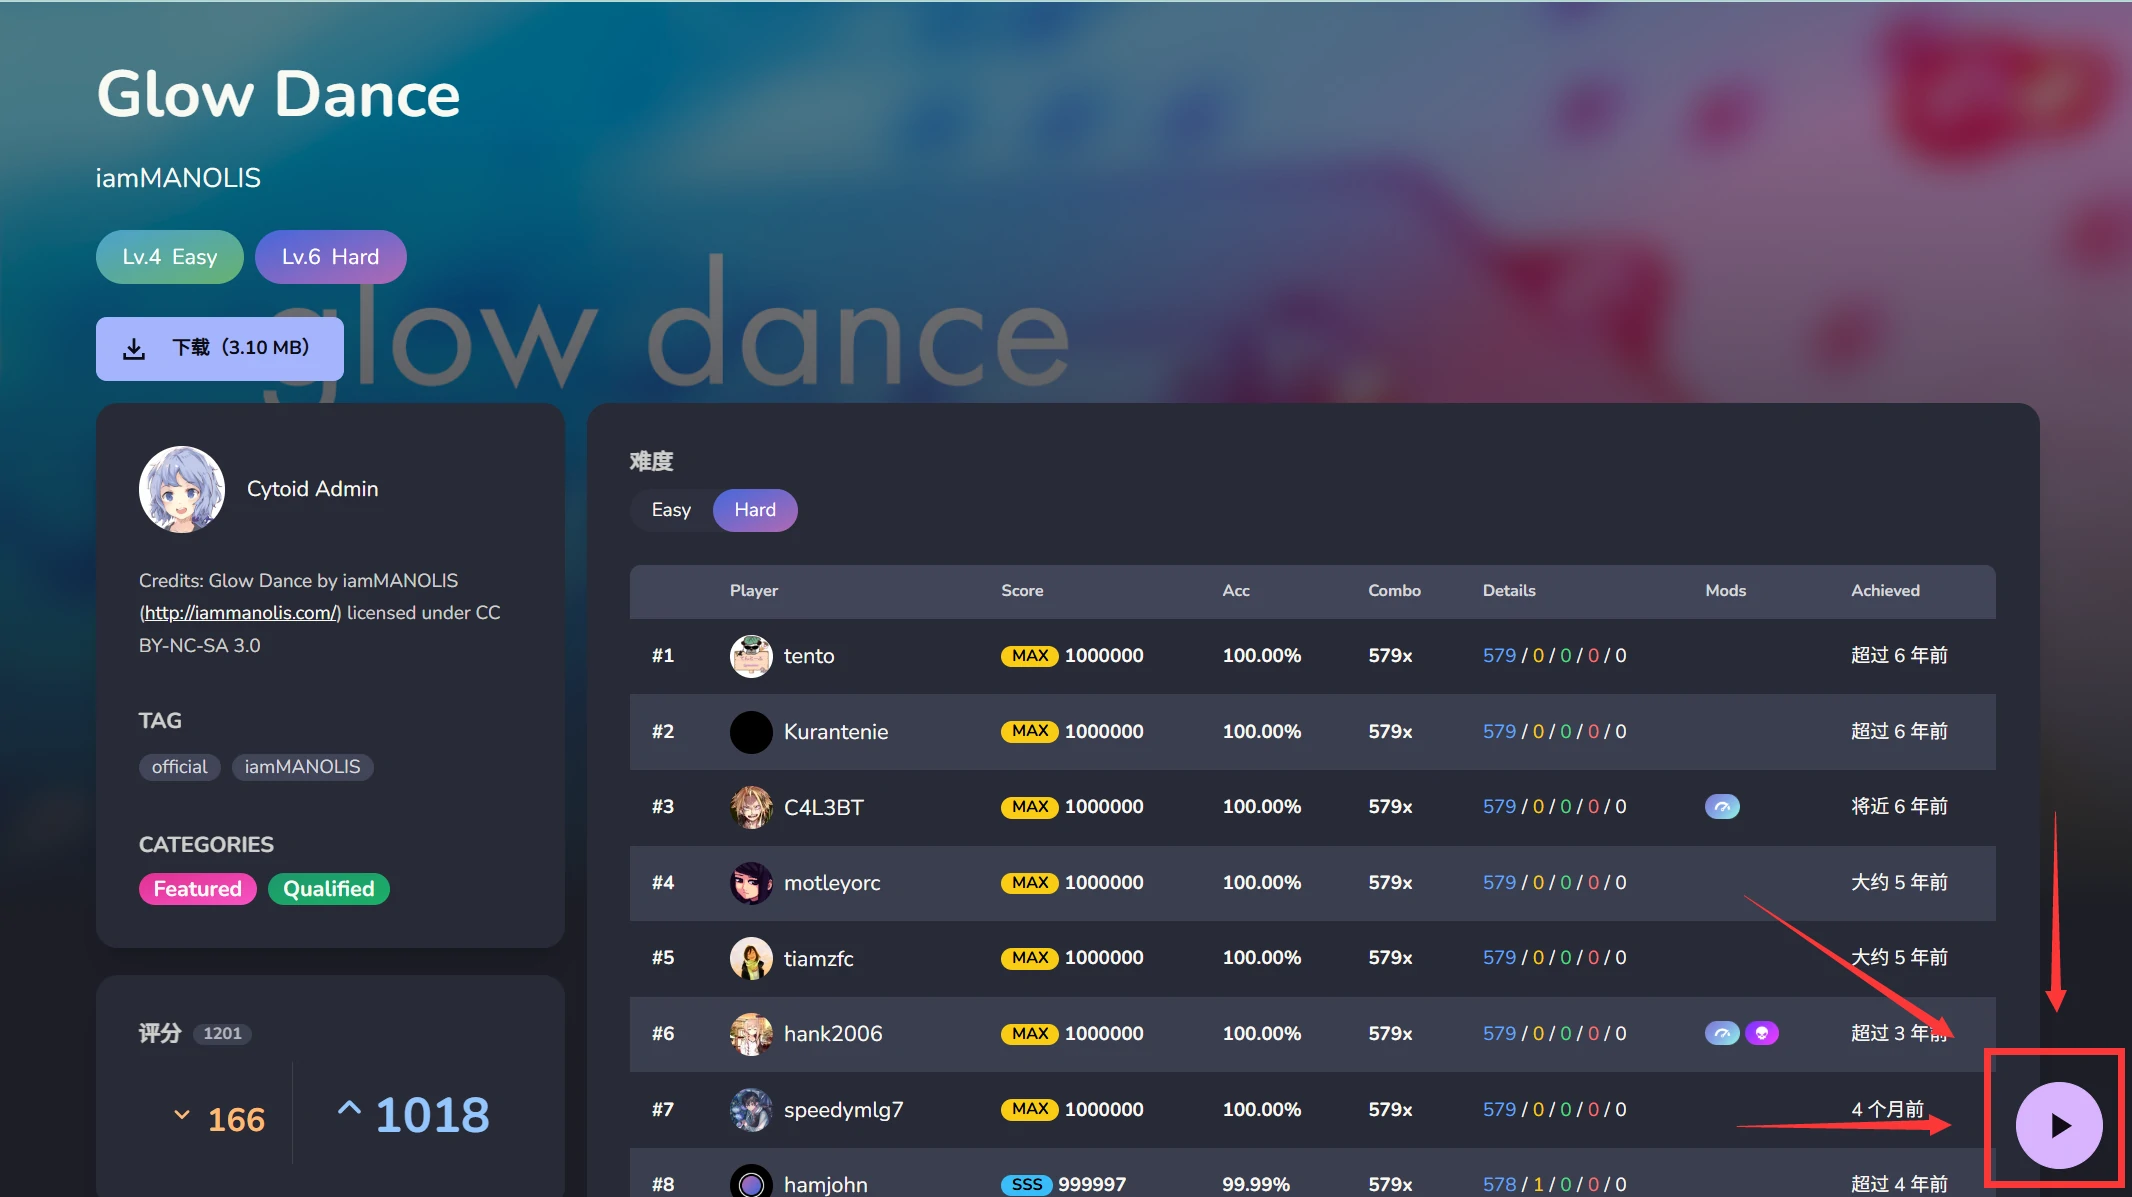Image resolution: width=2132 pixels, height=1197 pixels.
Task: Open motleyorc's avatar
Action: pos(751,883)
